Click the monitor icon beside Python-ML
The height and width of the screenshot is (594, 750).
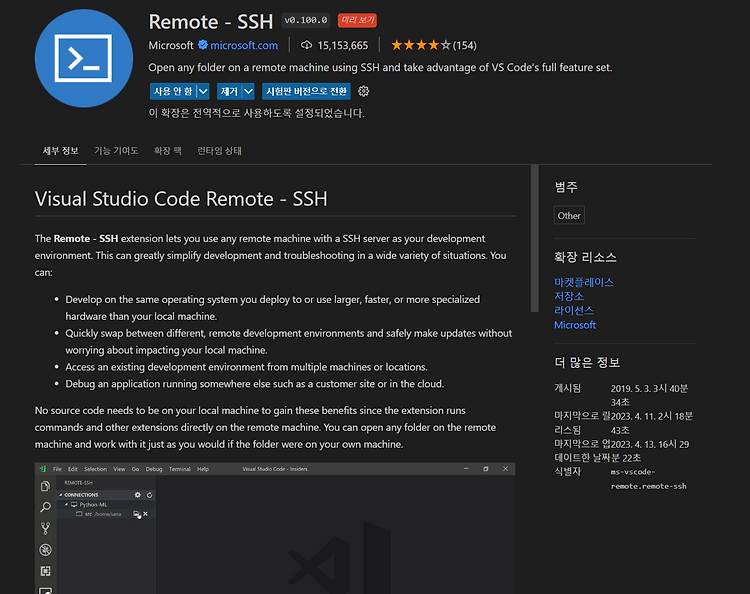74,505
